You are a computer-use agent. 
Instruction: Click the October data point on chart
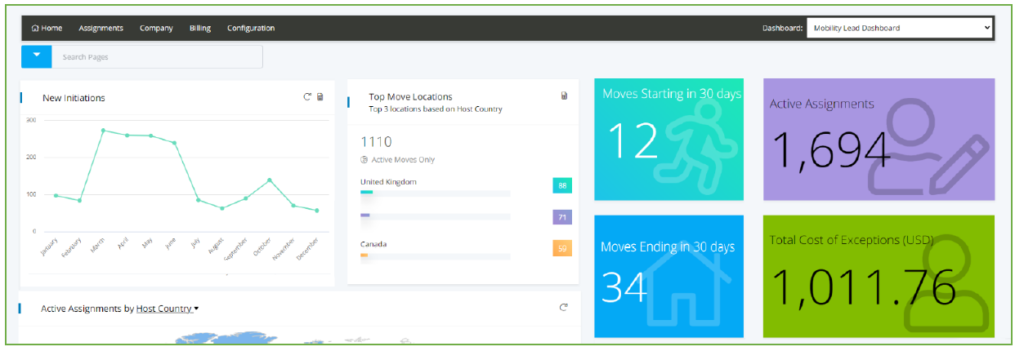pyautogui.click(x=269, y=180)
